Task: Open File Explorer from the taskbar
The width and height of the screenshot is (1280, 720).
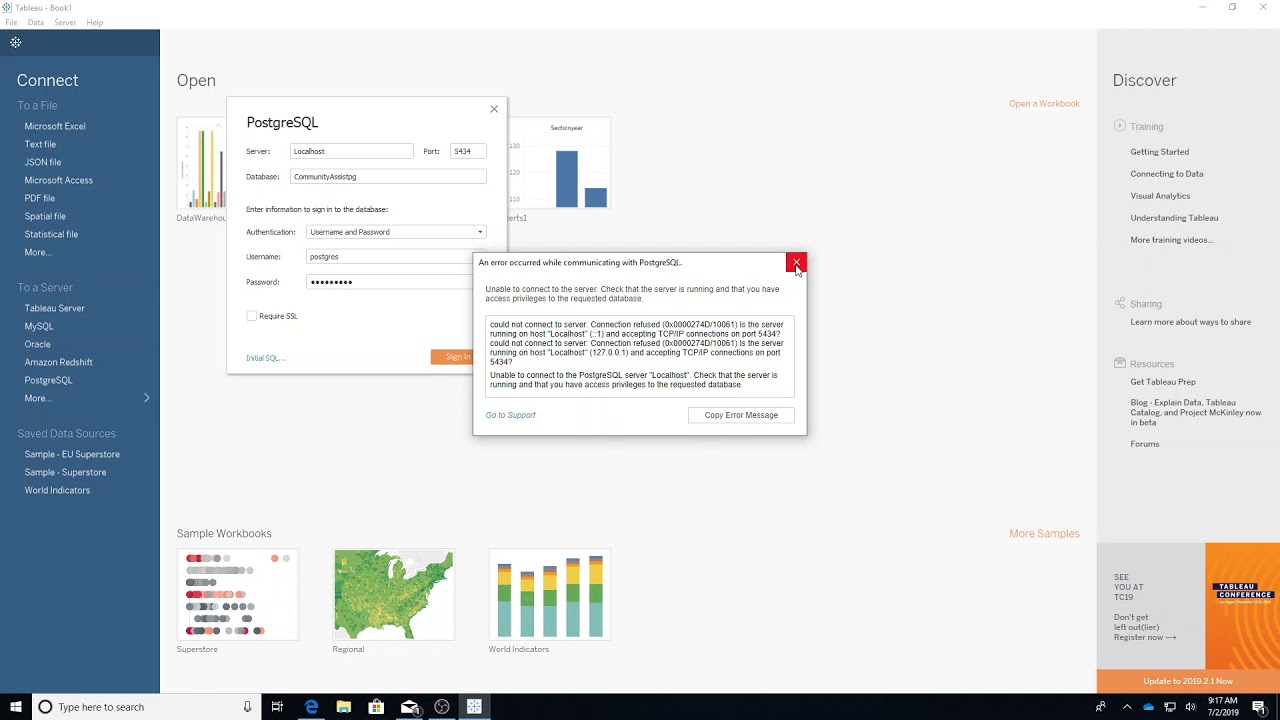Action: coord(344,707)
